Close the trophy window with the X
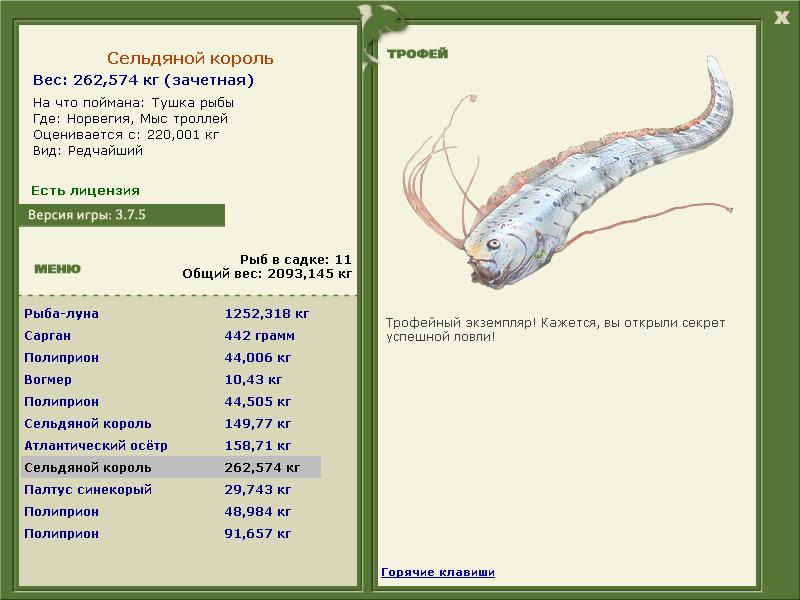Image resolution: width=800 pixels, height=600 pixels. (781, 16)
